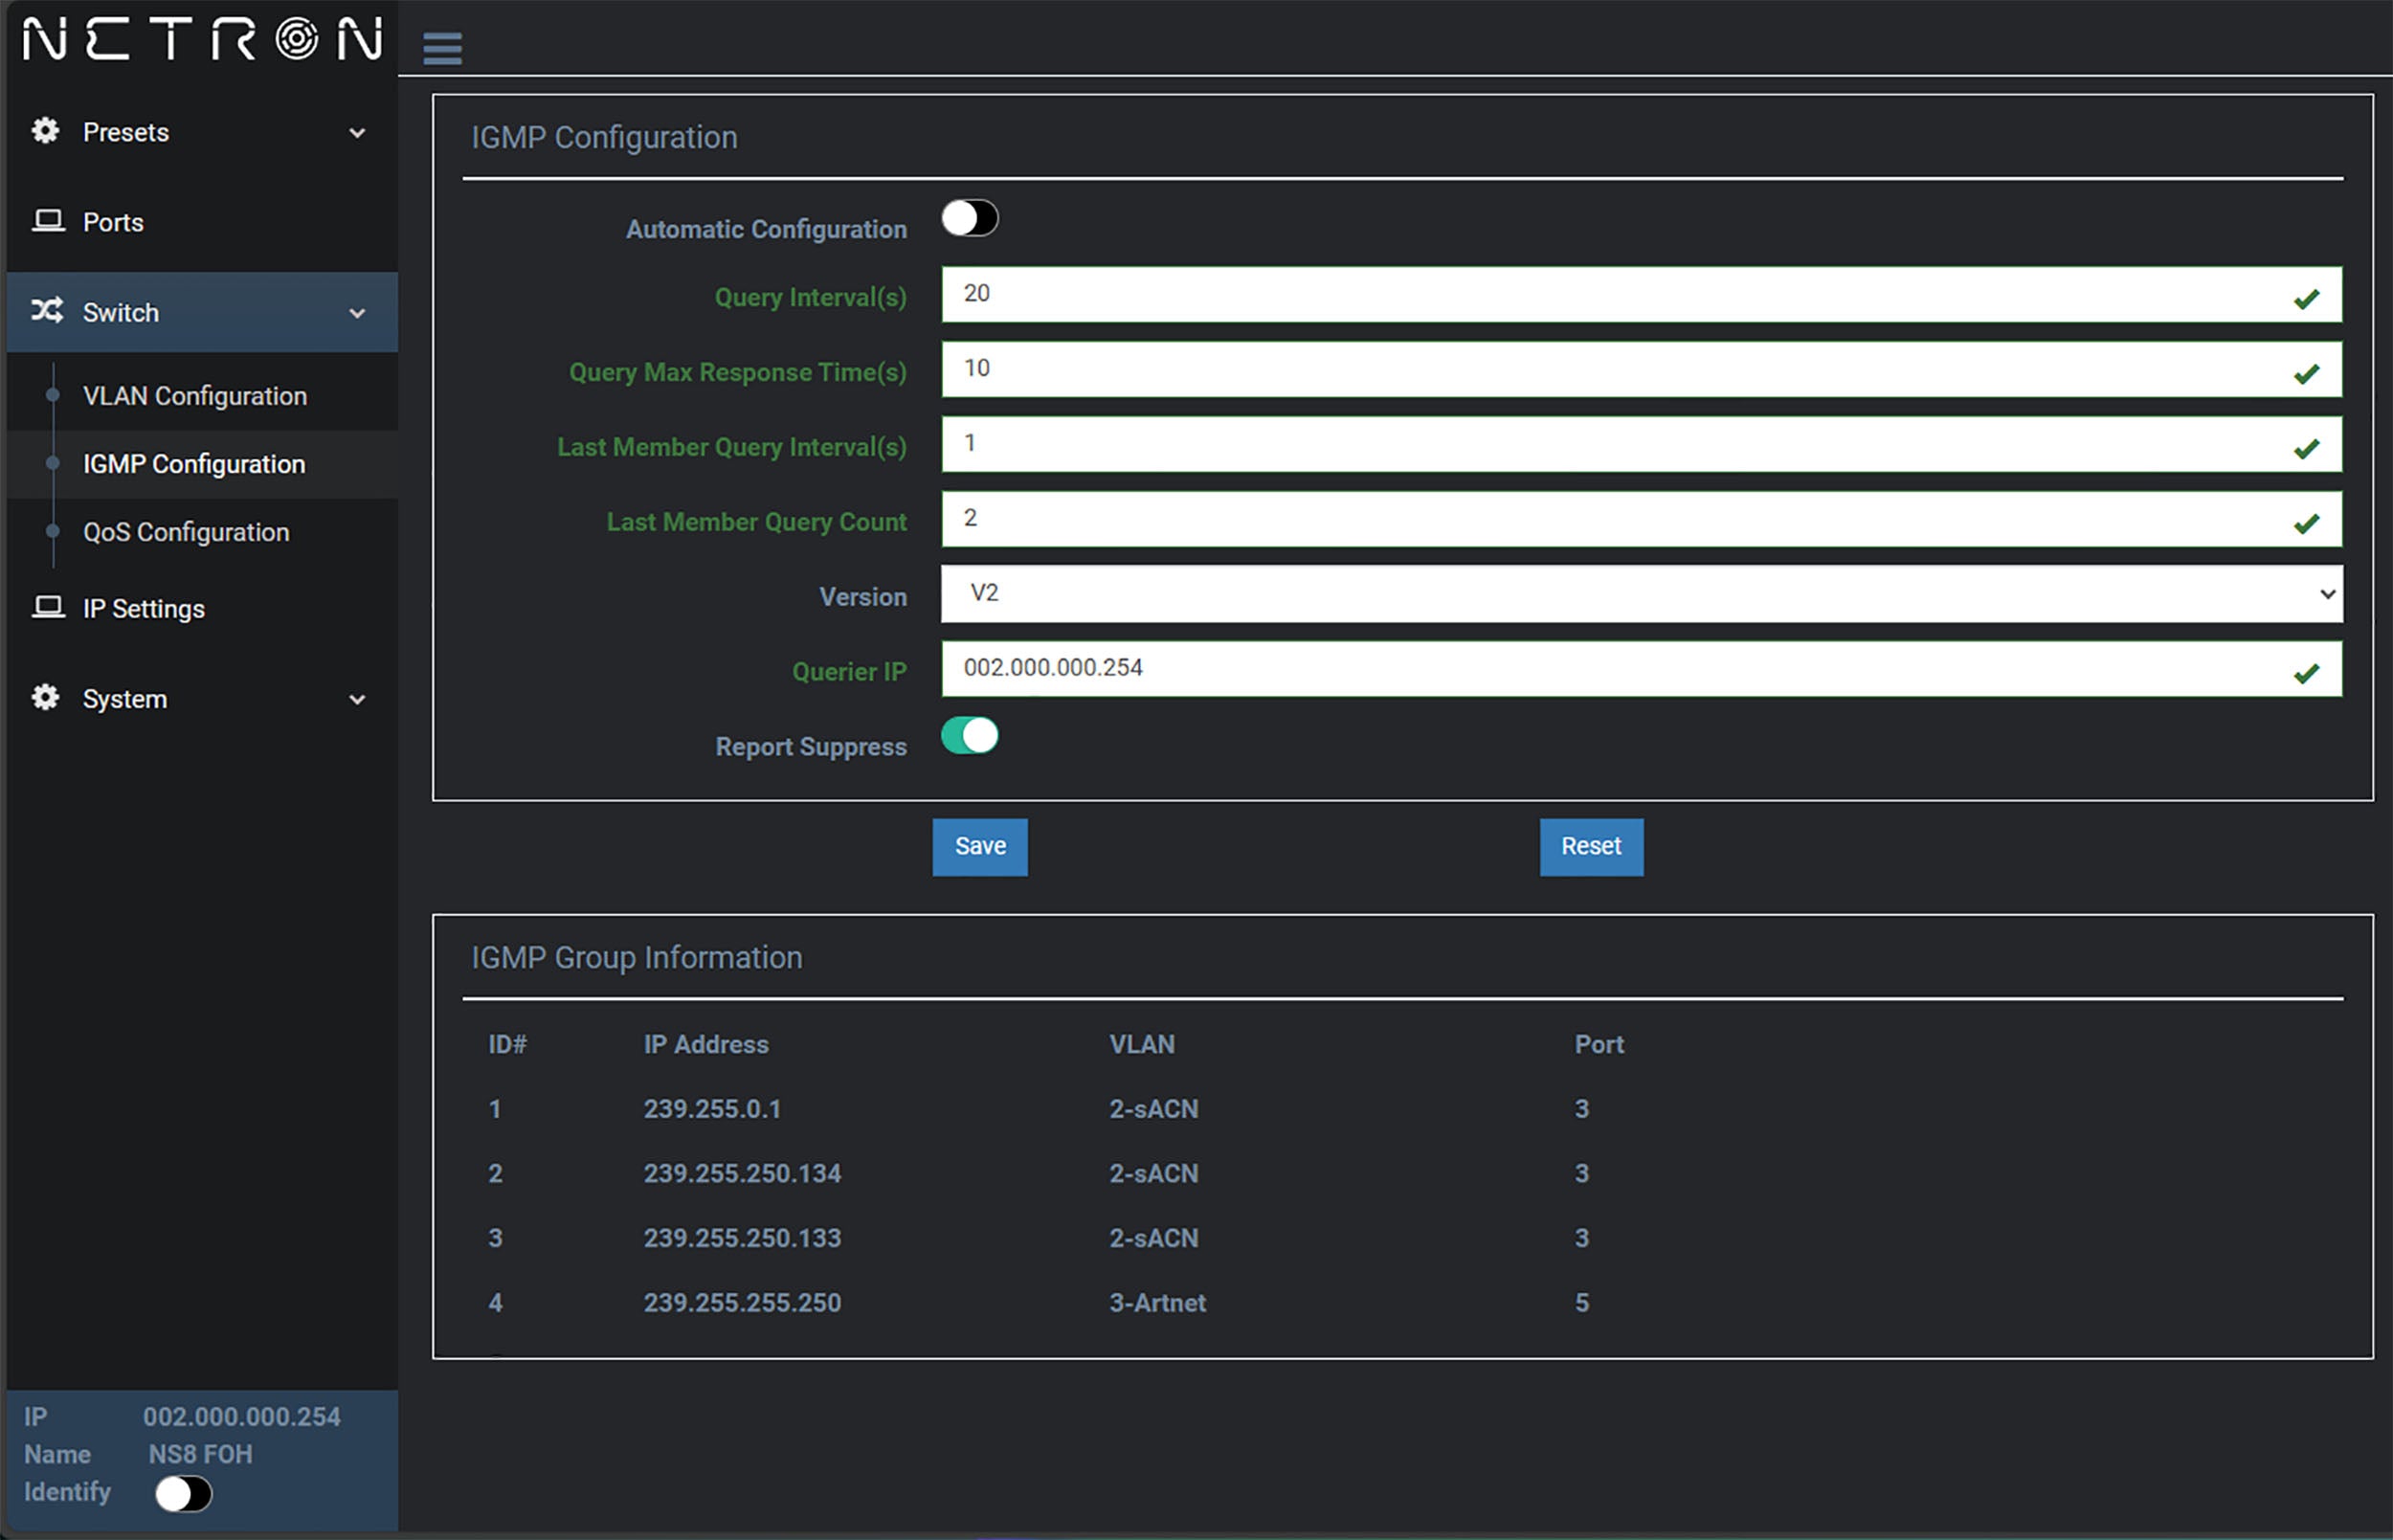The width and height of the screenshot is (2393, 1540).
Task: Click the Presets menu icon
Action: click(45, 131)
